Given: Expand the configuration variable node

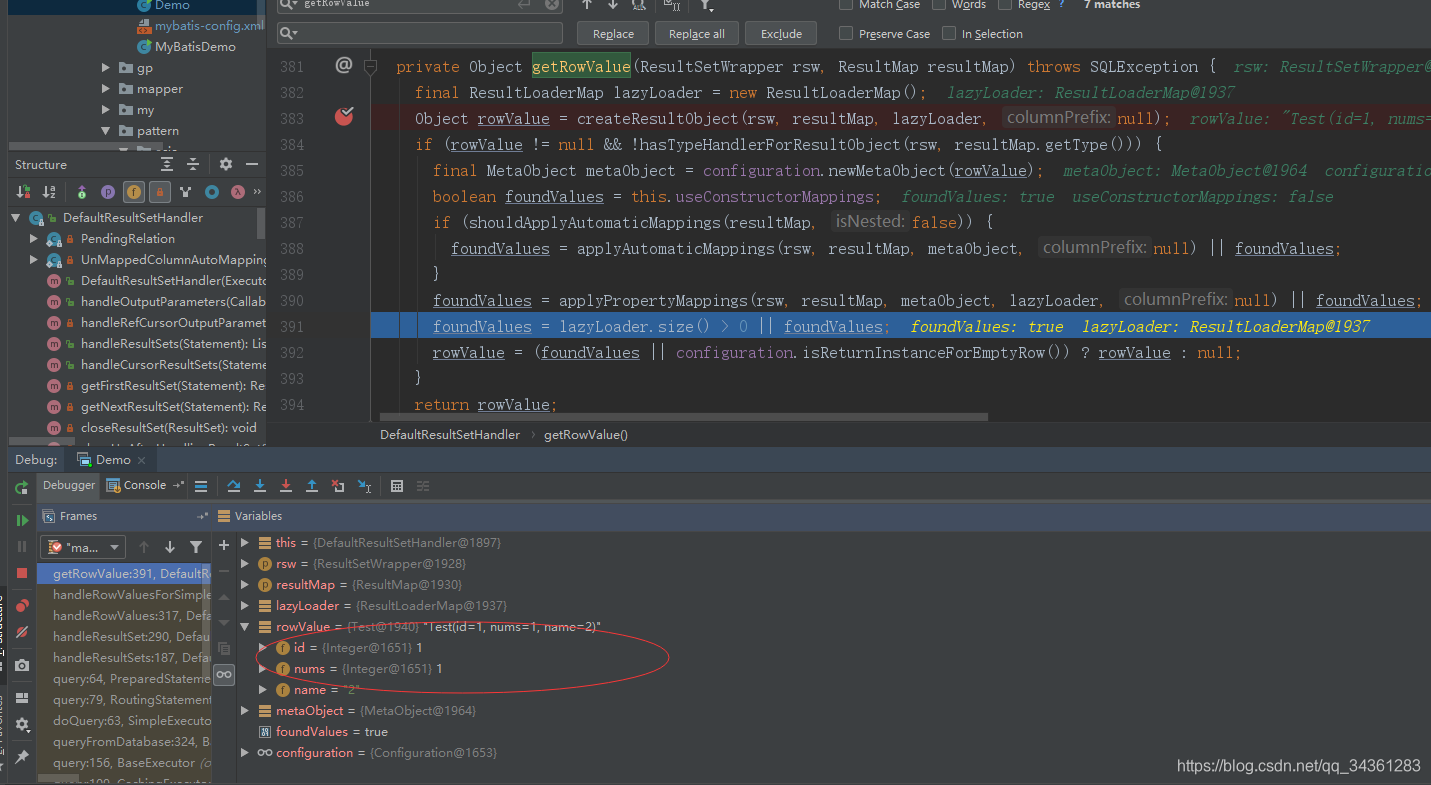Looking at the screenshot, I should [x=245, y=753].
